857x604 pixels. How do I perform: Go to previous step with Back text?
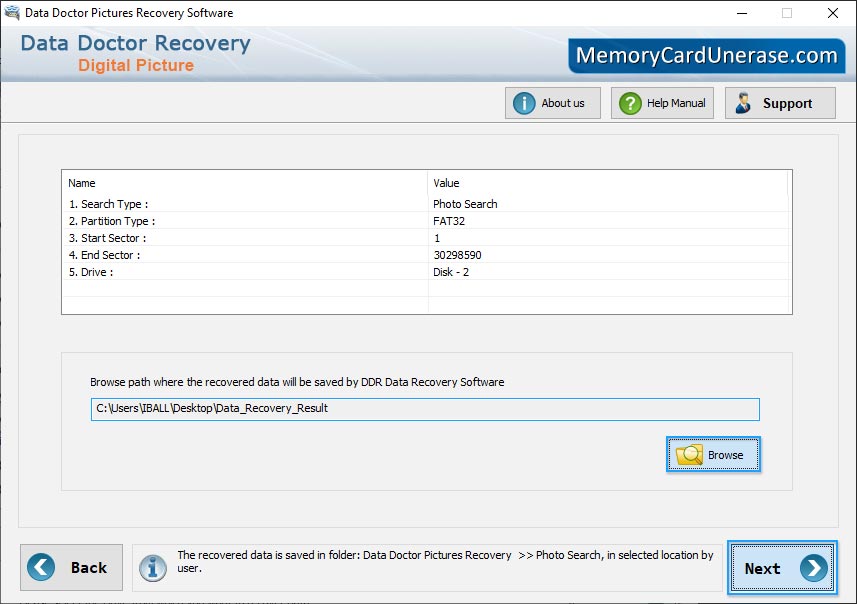pos(89,567)
